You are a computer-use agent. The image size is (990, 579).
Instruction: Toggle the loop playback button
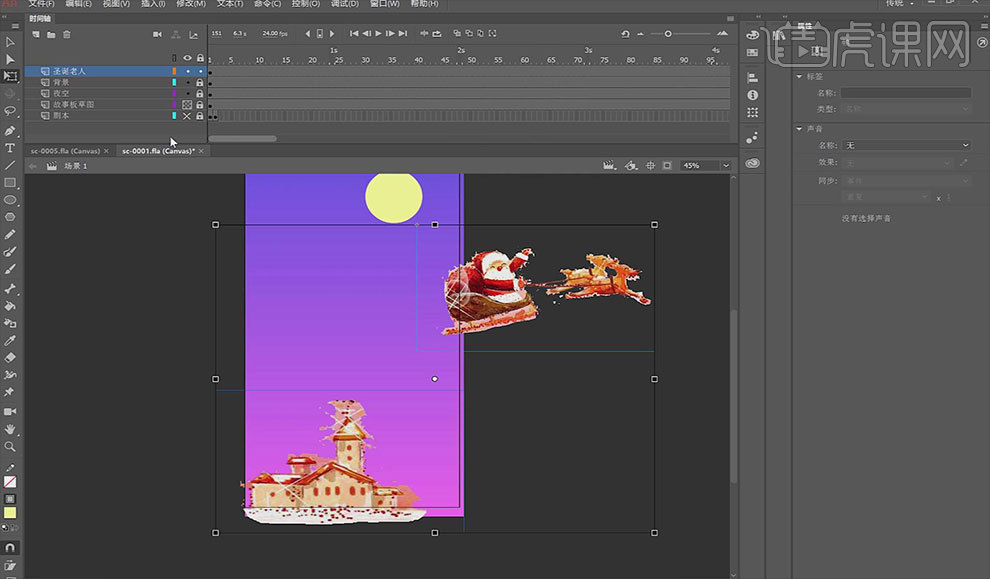[437, 33]
